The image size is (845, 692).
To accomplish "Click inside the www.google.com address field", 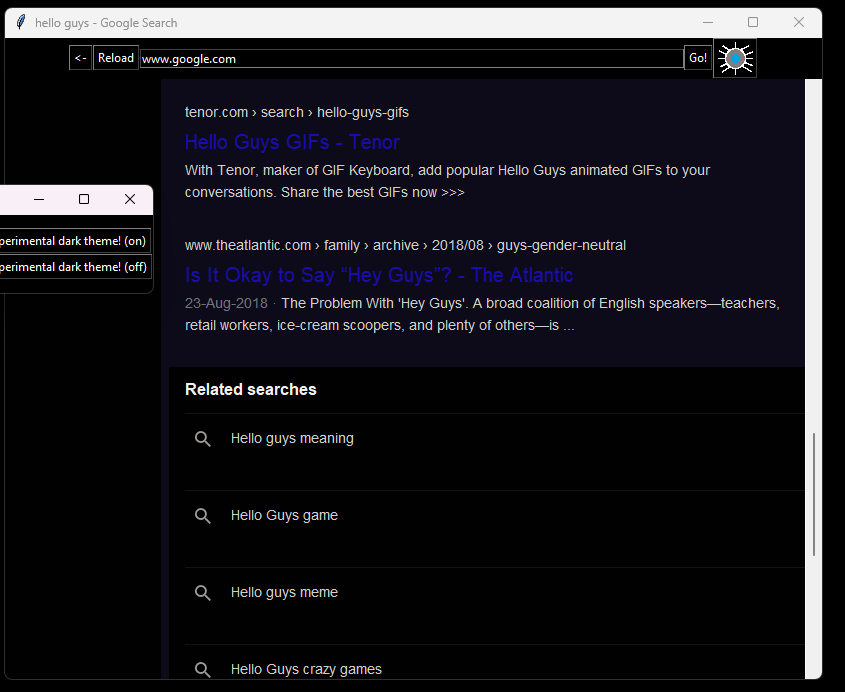I will point(410,58).
